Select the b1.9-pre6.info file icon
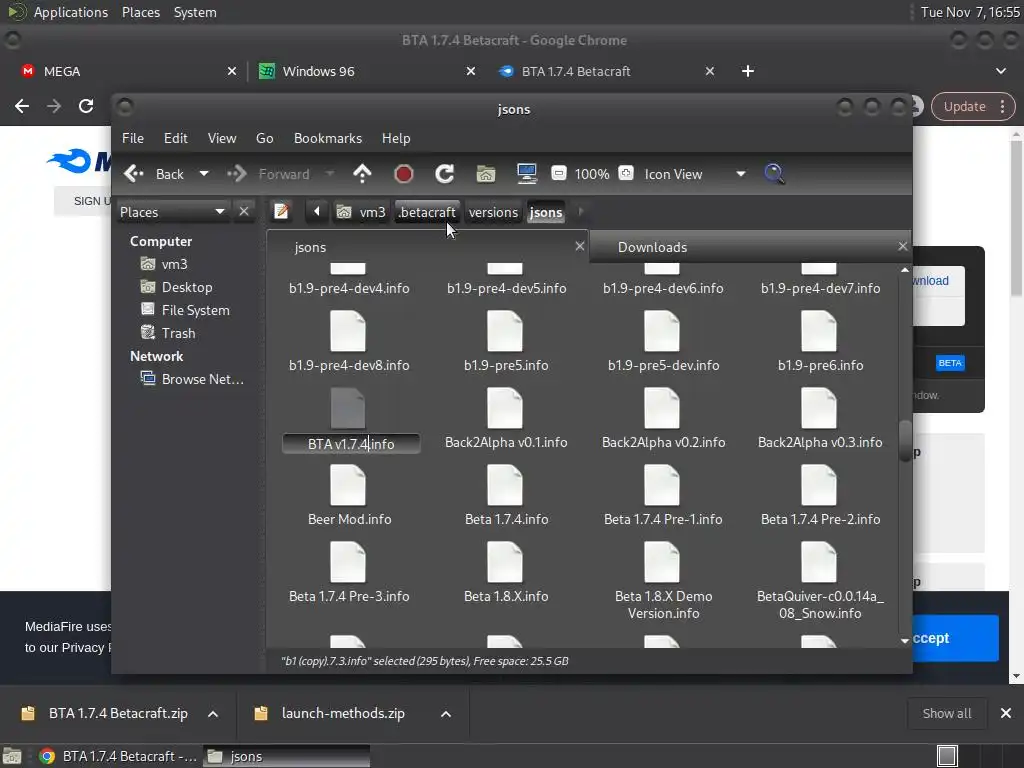 point(818,331)
